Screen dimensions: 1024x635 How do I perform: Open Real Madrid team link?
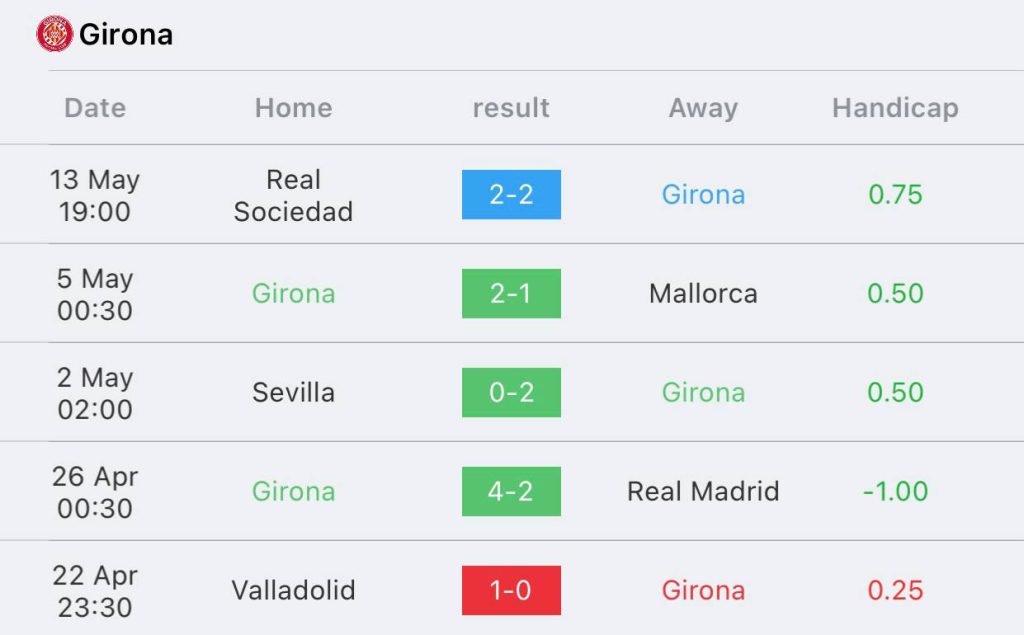703,491
